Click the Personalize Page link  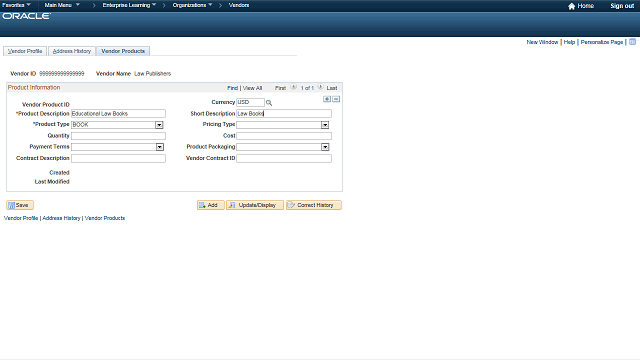tap(602, 42)
